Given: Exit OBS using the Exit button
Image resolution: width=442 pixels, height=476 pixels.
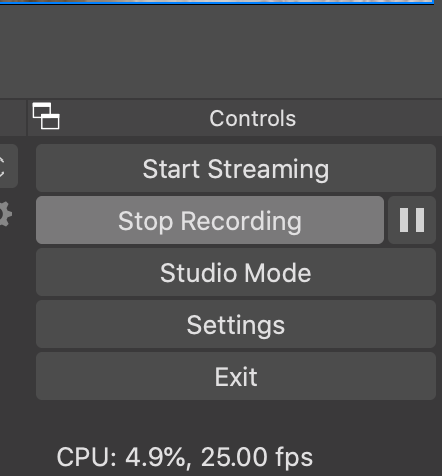Looking at the screenshot, I should (236, 376).
